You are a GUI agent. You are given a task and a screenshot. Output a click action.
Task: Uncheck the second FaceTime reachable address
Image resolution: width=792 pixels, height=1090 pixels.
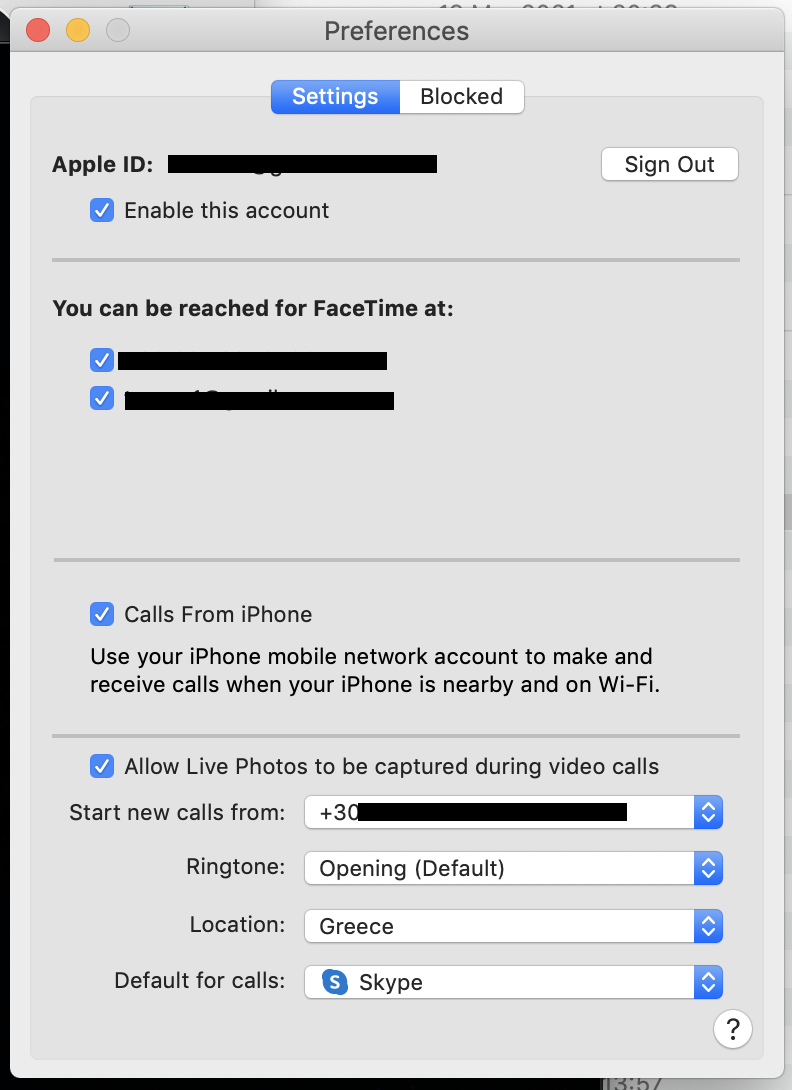pos(102,398)
